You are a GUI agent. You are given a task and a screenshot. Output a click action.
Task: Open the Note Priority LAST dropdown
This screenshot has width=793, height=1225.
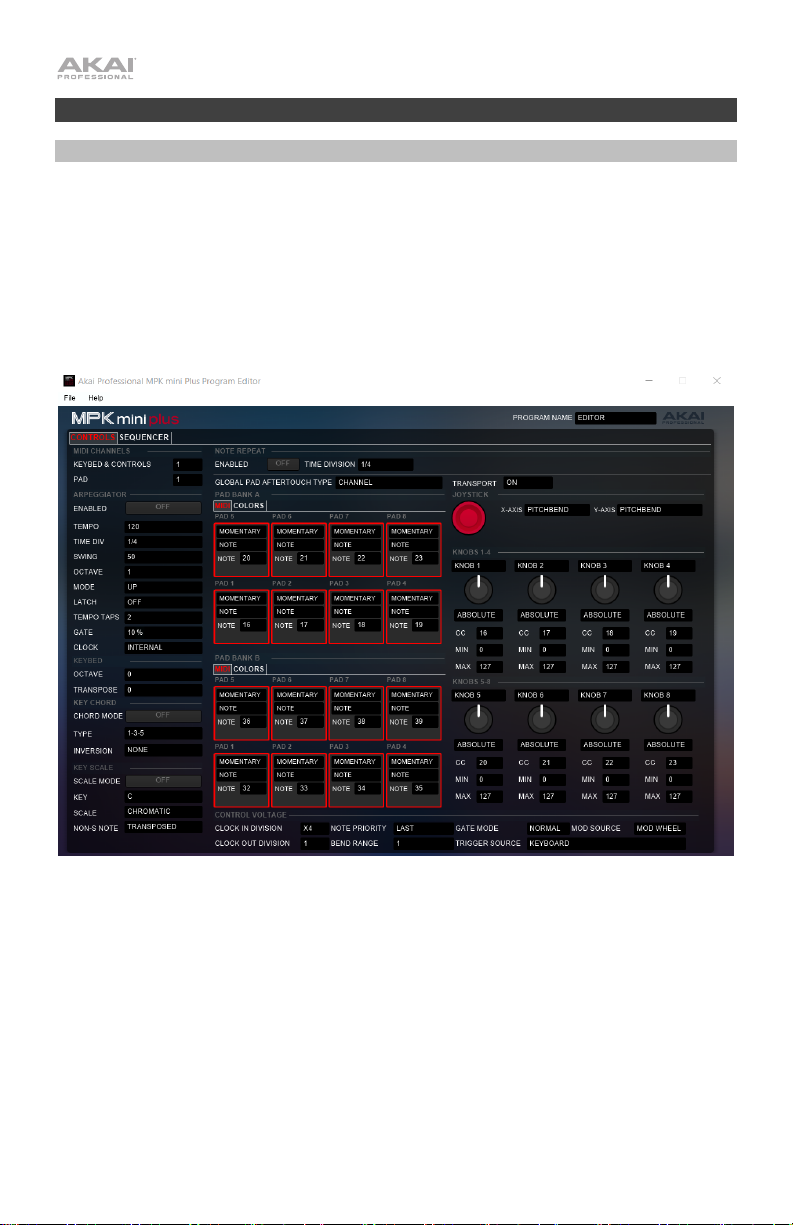tap(423, 829)
